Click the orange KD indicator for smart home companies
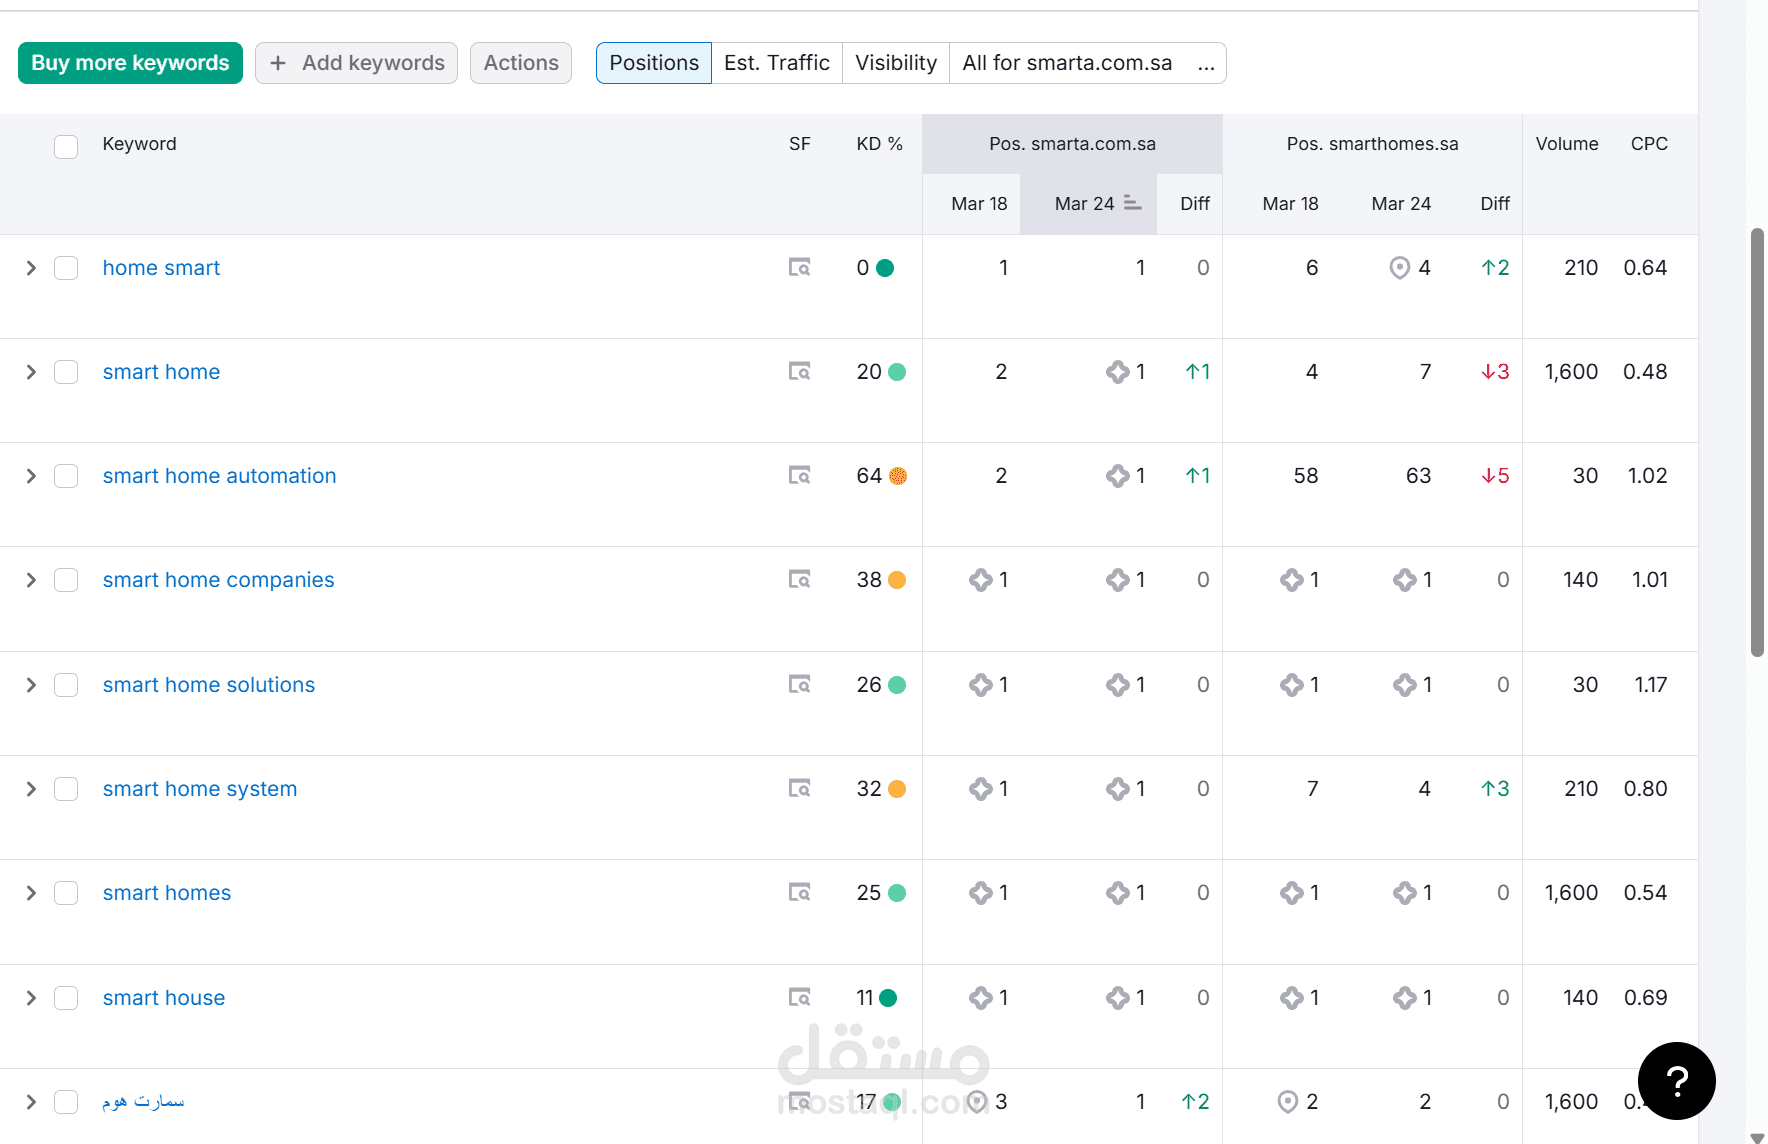This screenshot has width=1768, height=1144. [x=897, y=580]
